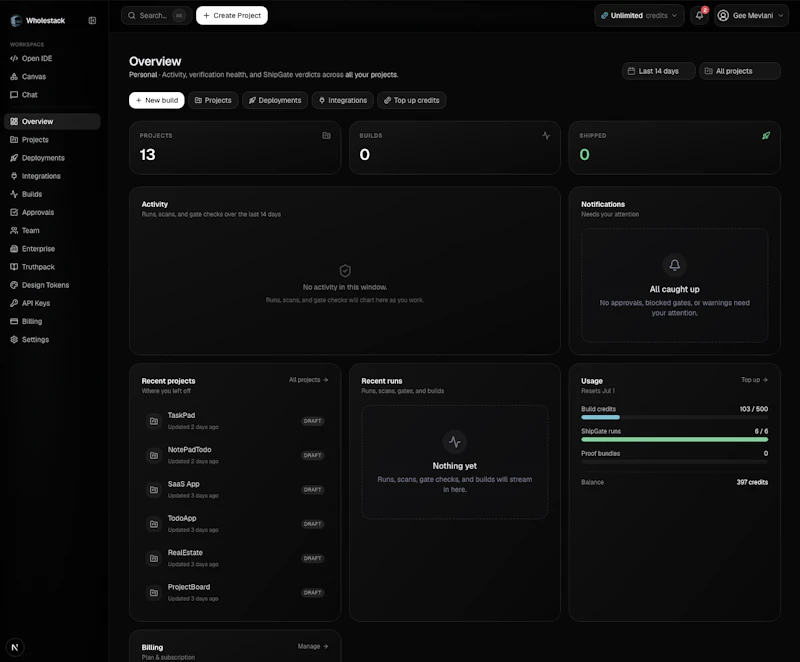Click ProjectBoard project folder icon

coord(154,593)
